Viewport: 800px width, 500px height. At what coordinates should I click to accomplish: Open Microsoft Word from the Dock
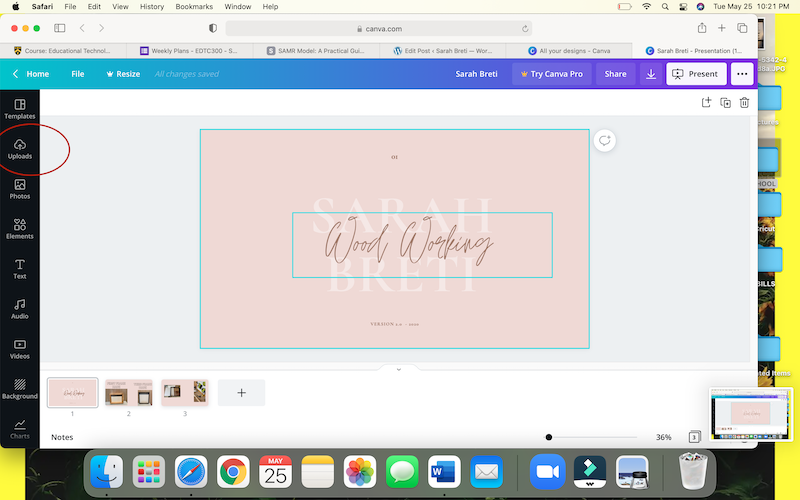click(444, 471)
